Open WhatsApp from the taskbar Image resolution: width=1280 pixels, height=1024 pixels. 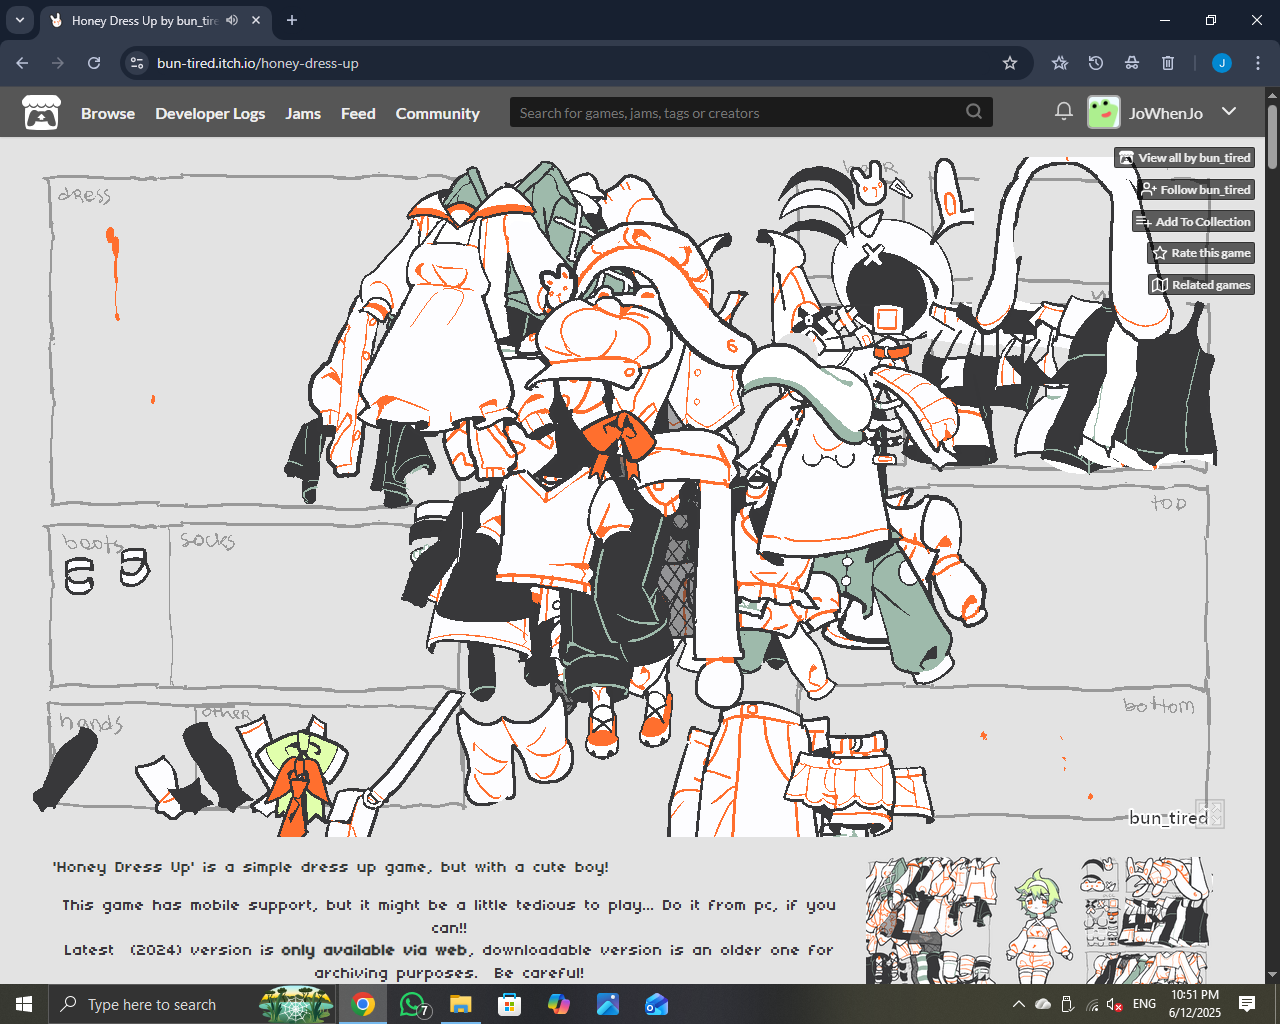412,1004
